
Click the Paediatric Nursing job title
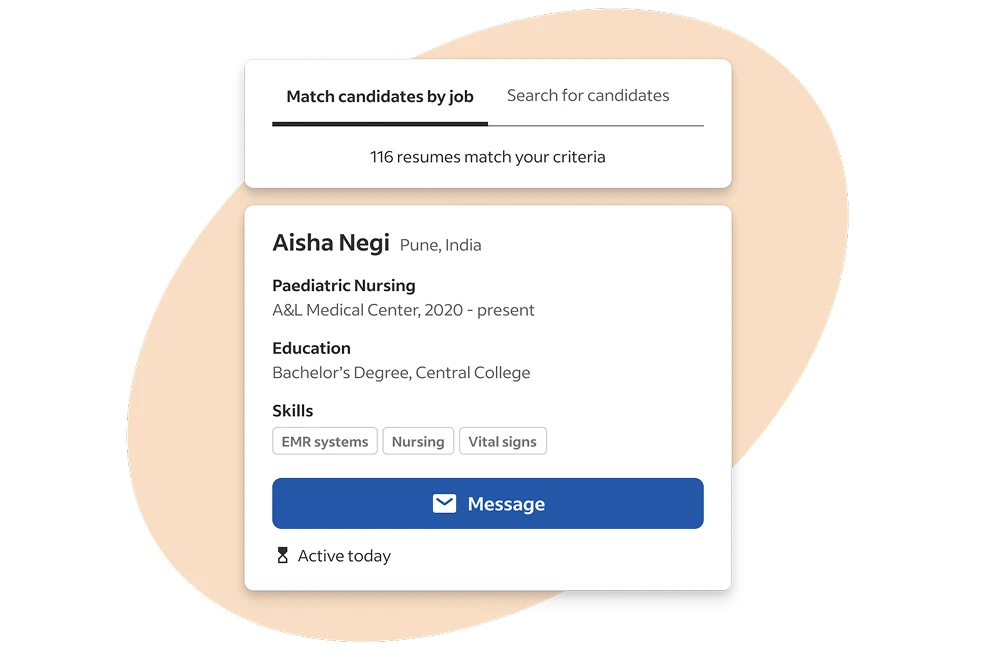click(x=344, y=285)
